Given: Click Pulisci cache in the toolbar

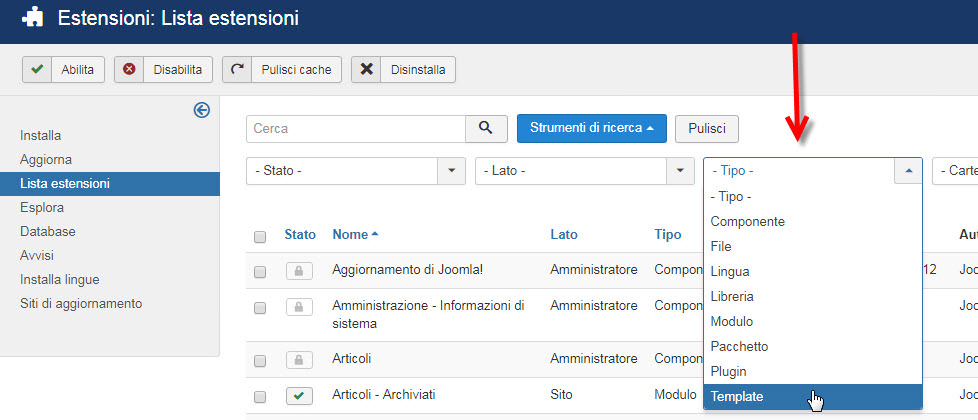Looking at the screenshot, I should pyautogui.click(x=282, y=69).
